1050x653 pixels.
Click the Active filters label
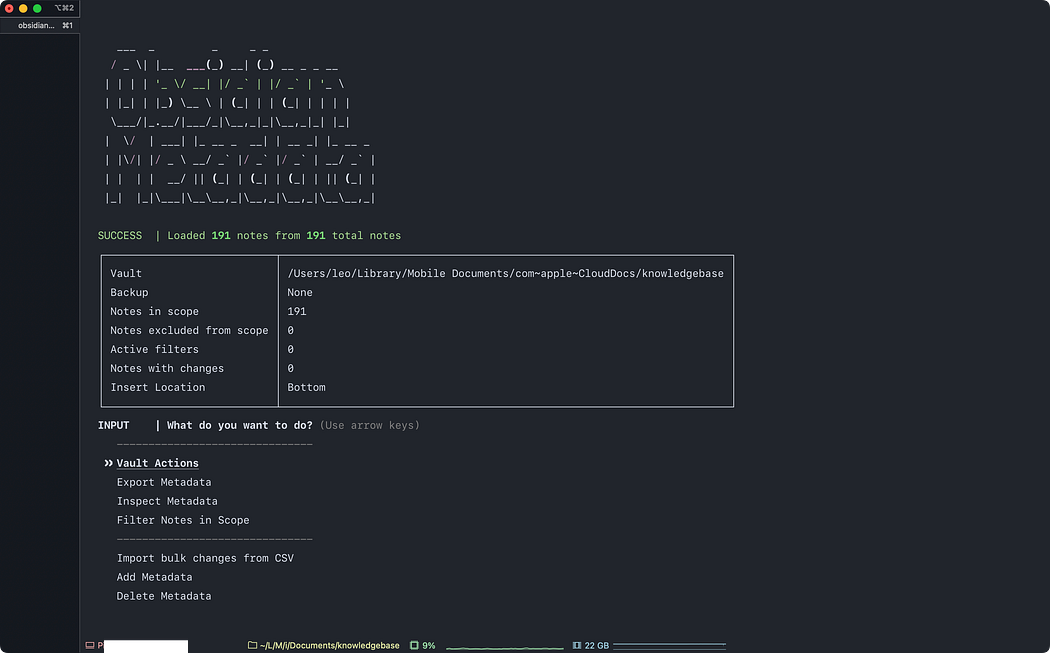click(155, 349)
